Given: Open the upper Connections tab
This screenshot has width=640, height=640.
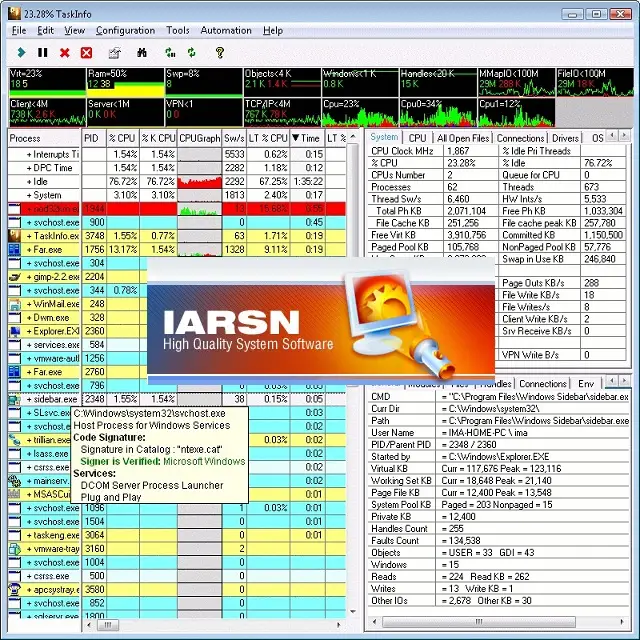Looking at the screenshot, I should (520, 138).
